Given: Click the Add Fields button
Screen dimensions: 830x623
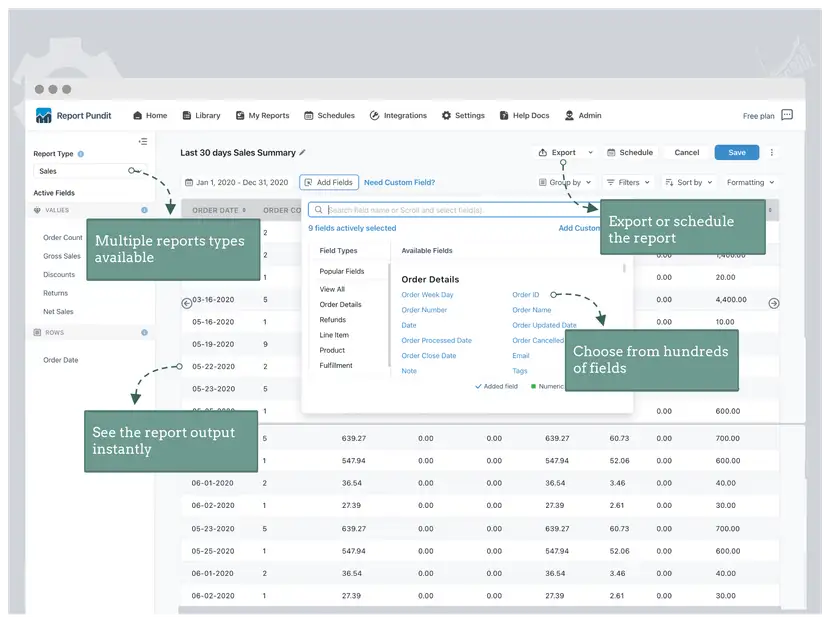Looking at the screenshot, I should coord(329,182).
